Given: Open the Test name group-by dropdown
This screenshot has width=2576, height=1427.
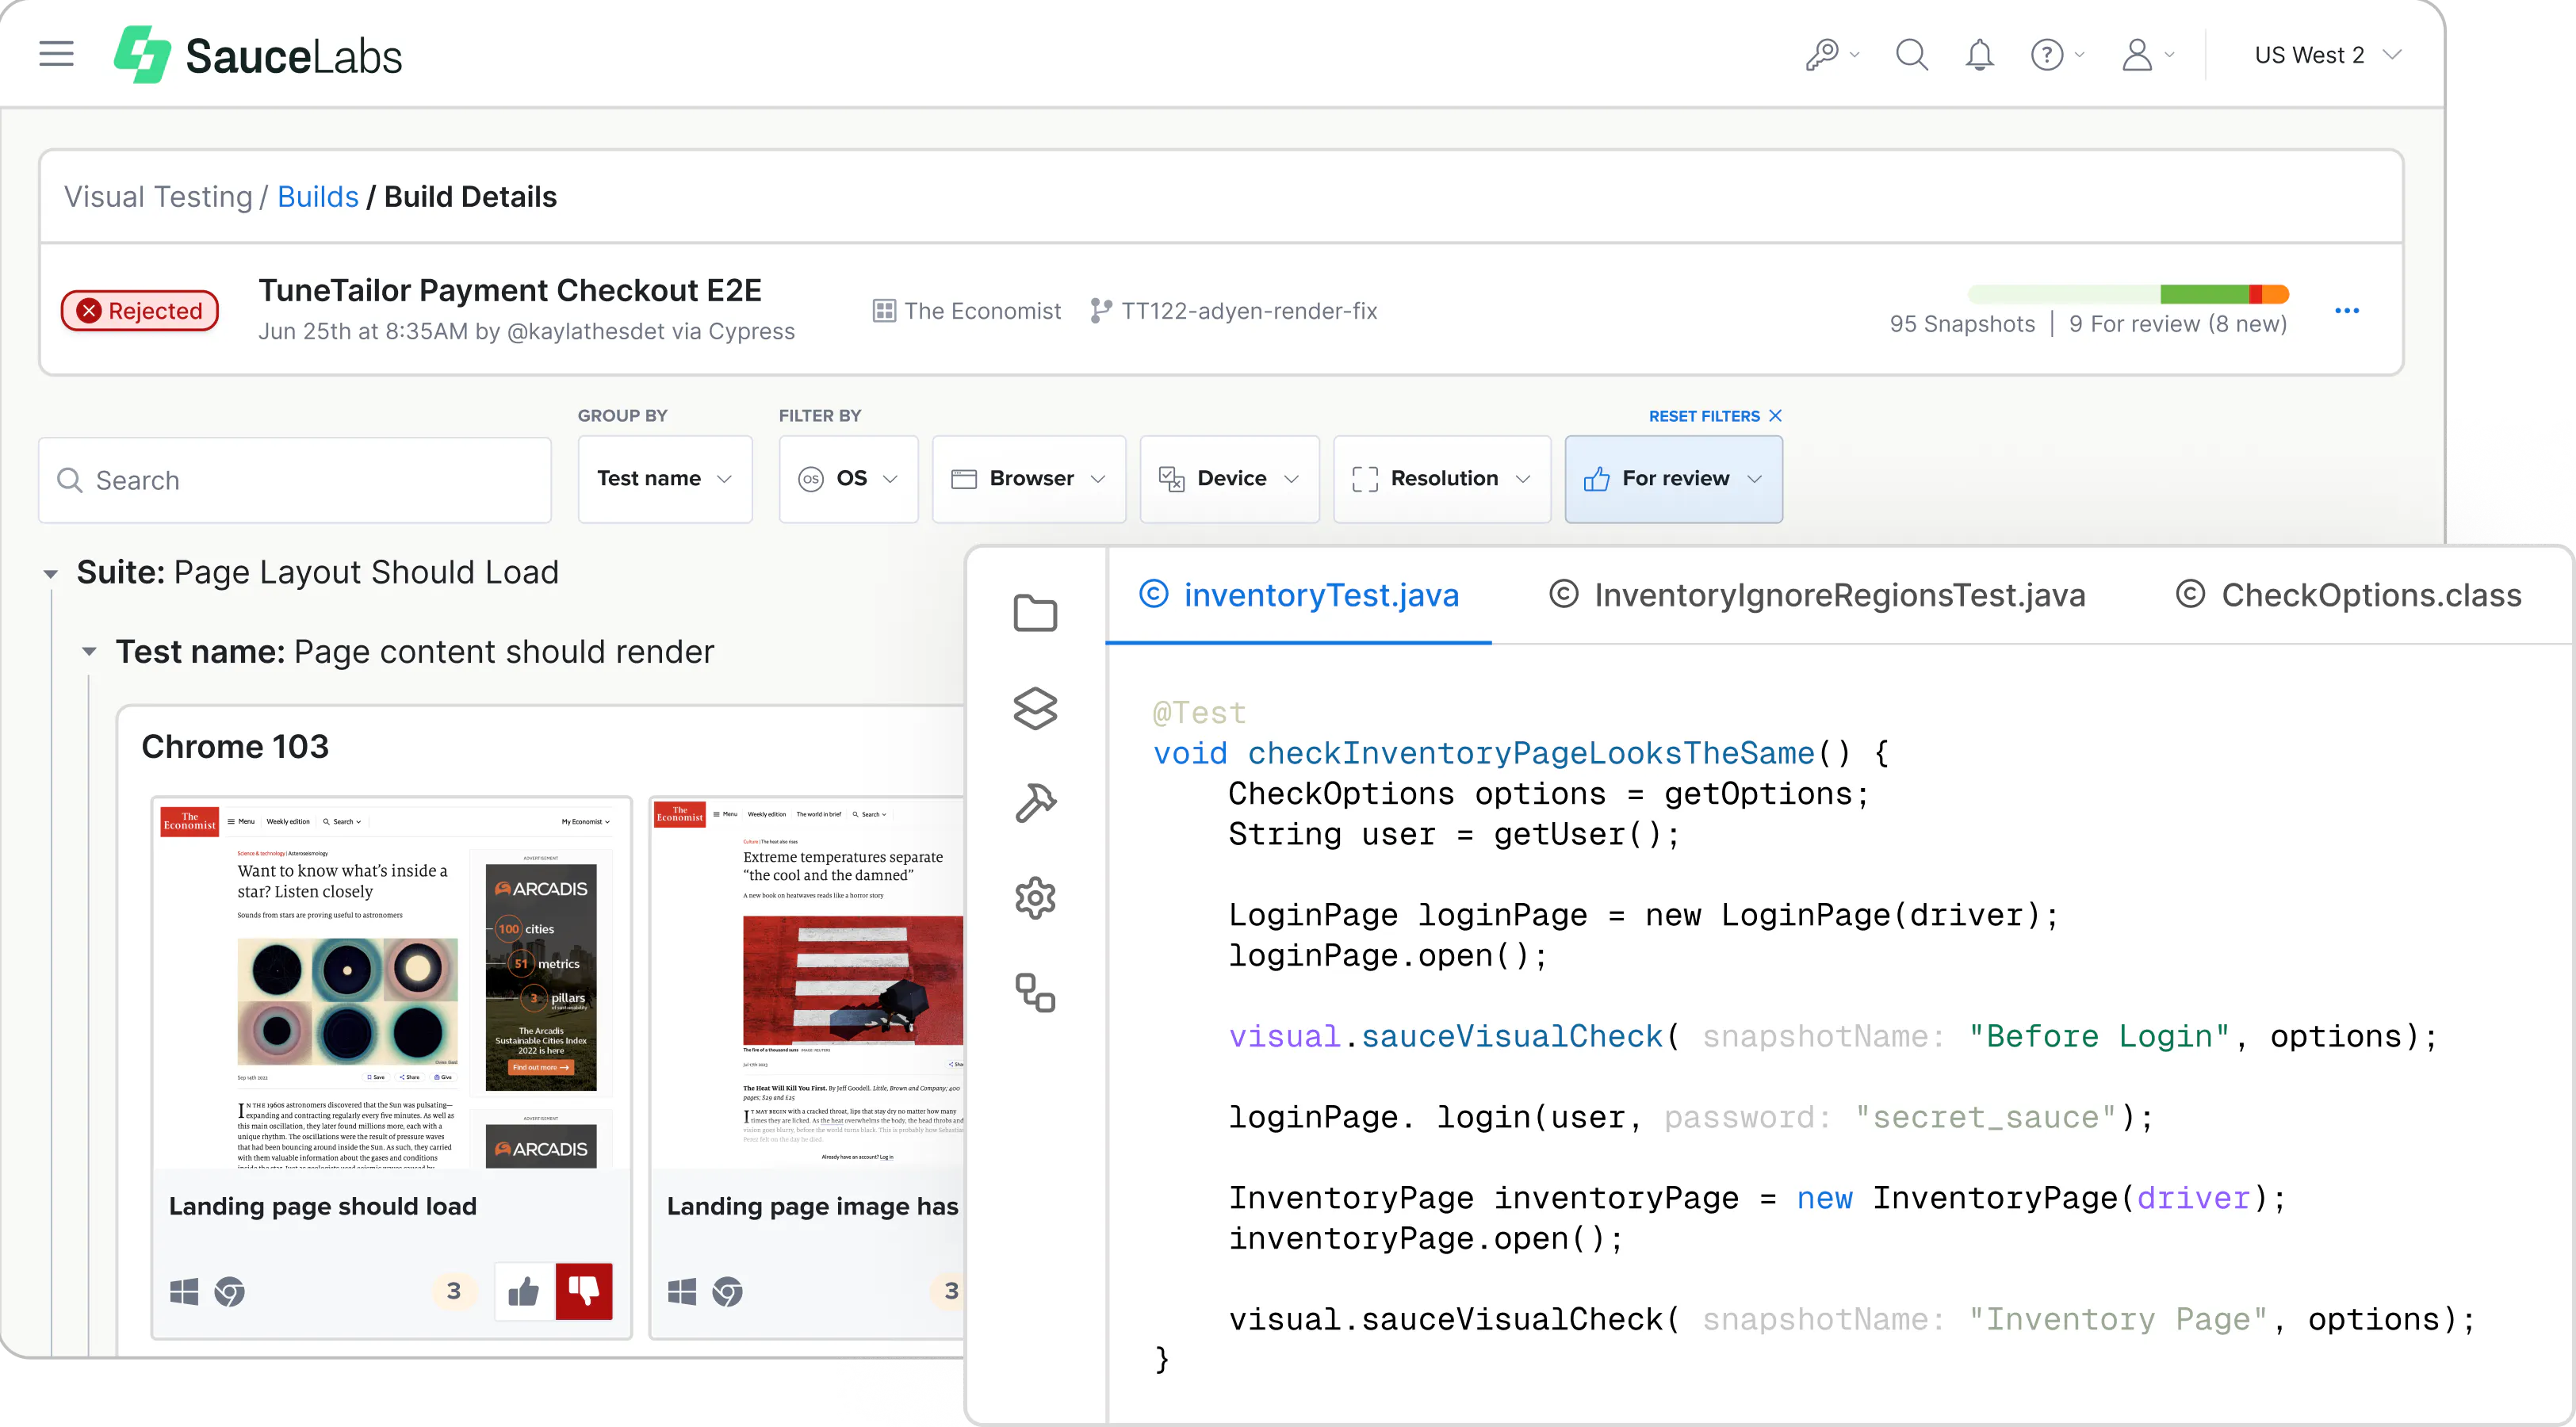Looking at the screenshot, I should (665, 479).
